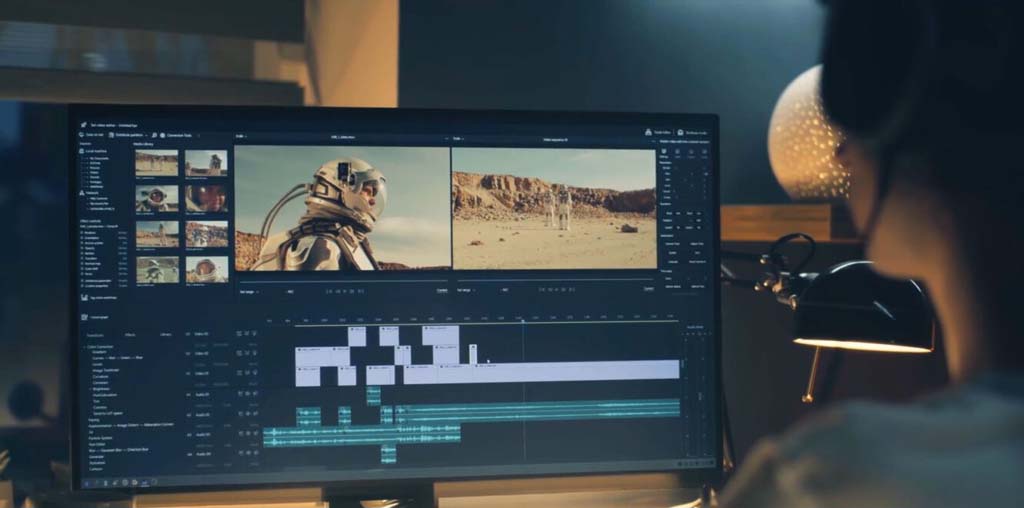The image size is (1024, 508).
Task: Open the Conversion Tools toolbar icon
Action: pos(163,135)
